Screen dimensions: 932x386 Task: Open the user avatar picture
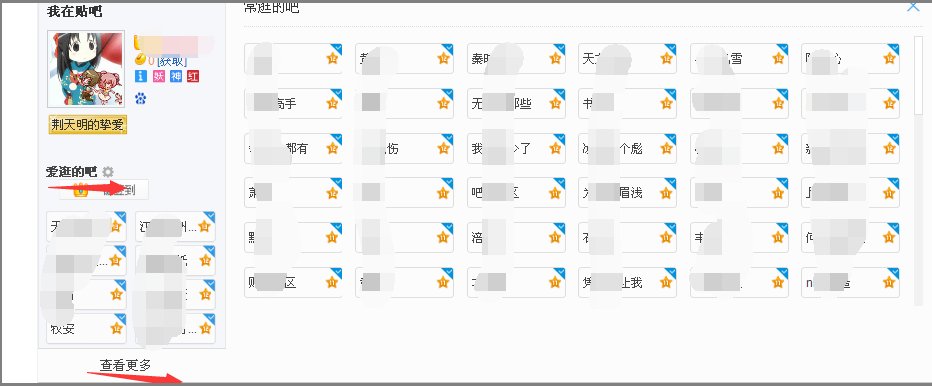pyautogui.click(x=86, y=69)
